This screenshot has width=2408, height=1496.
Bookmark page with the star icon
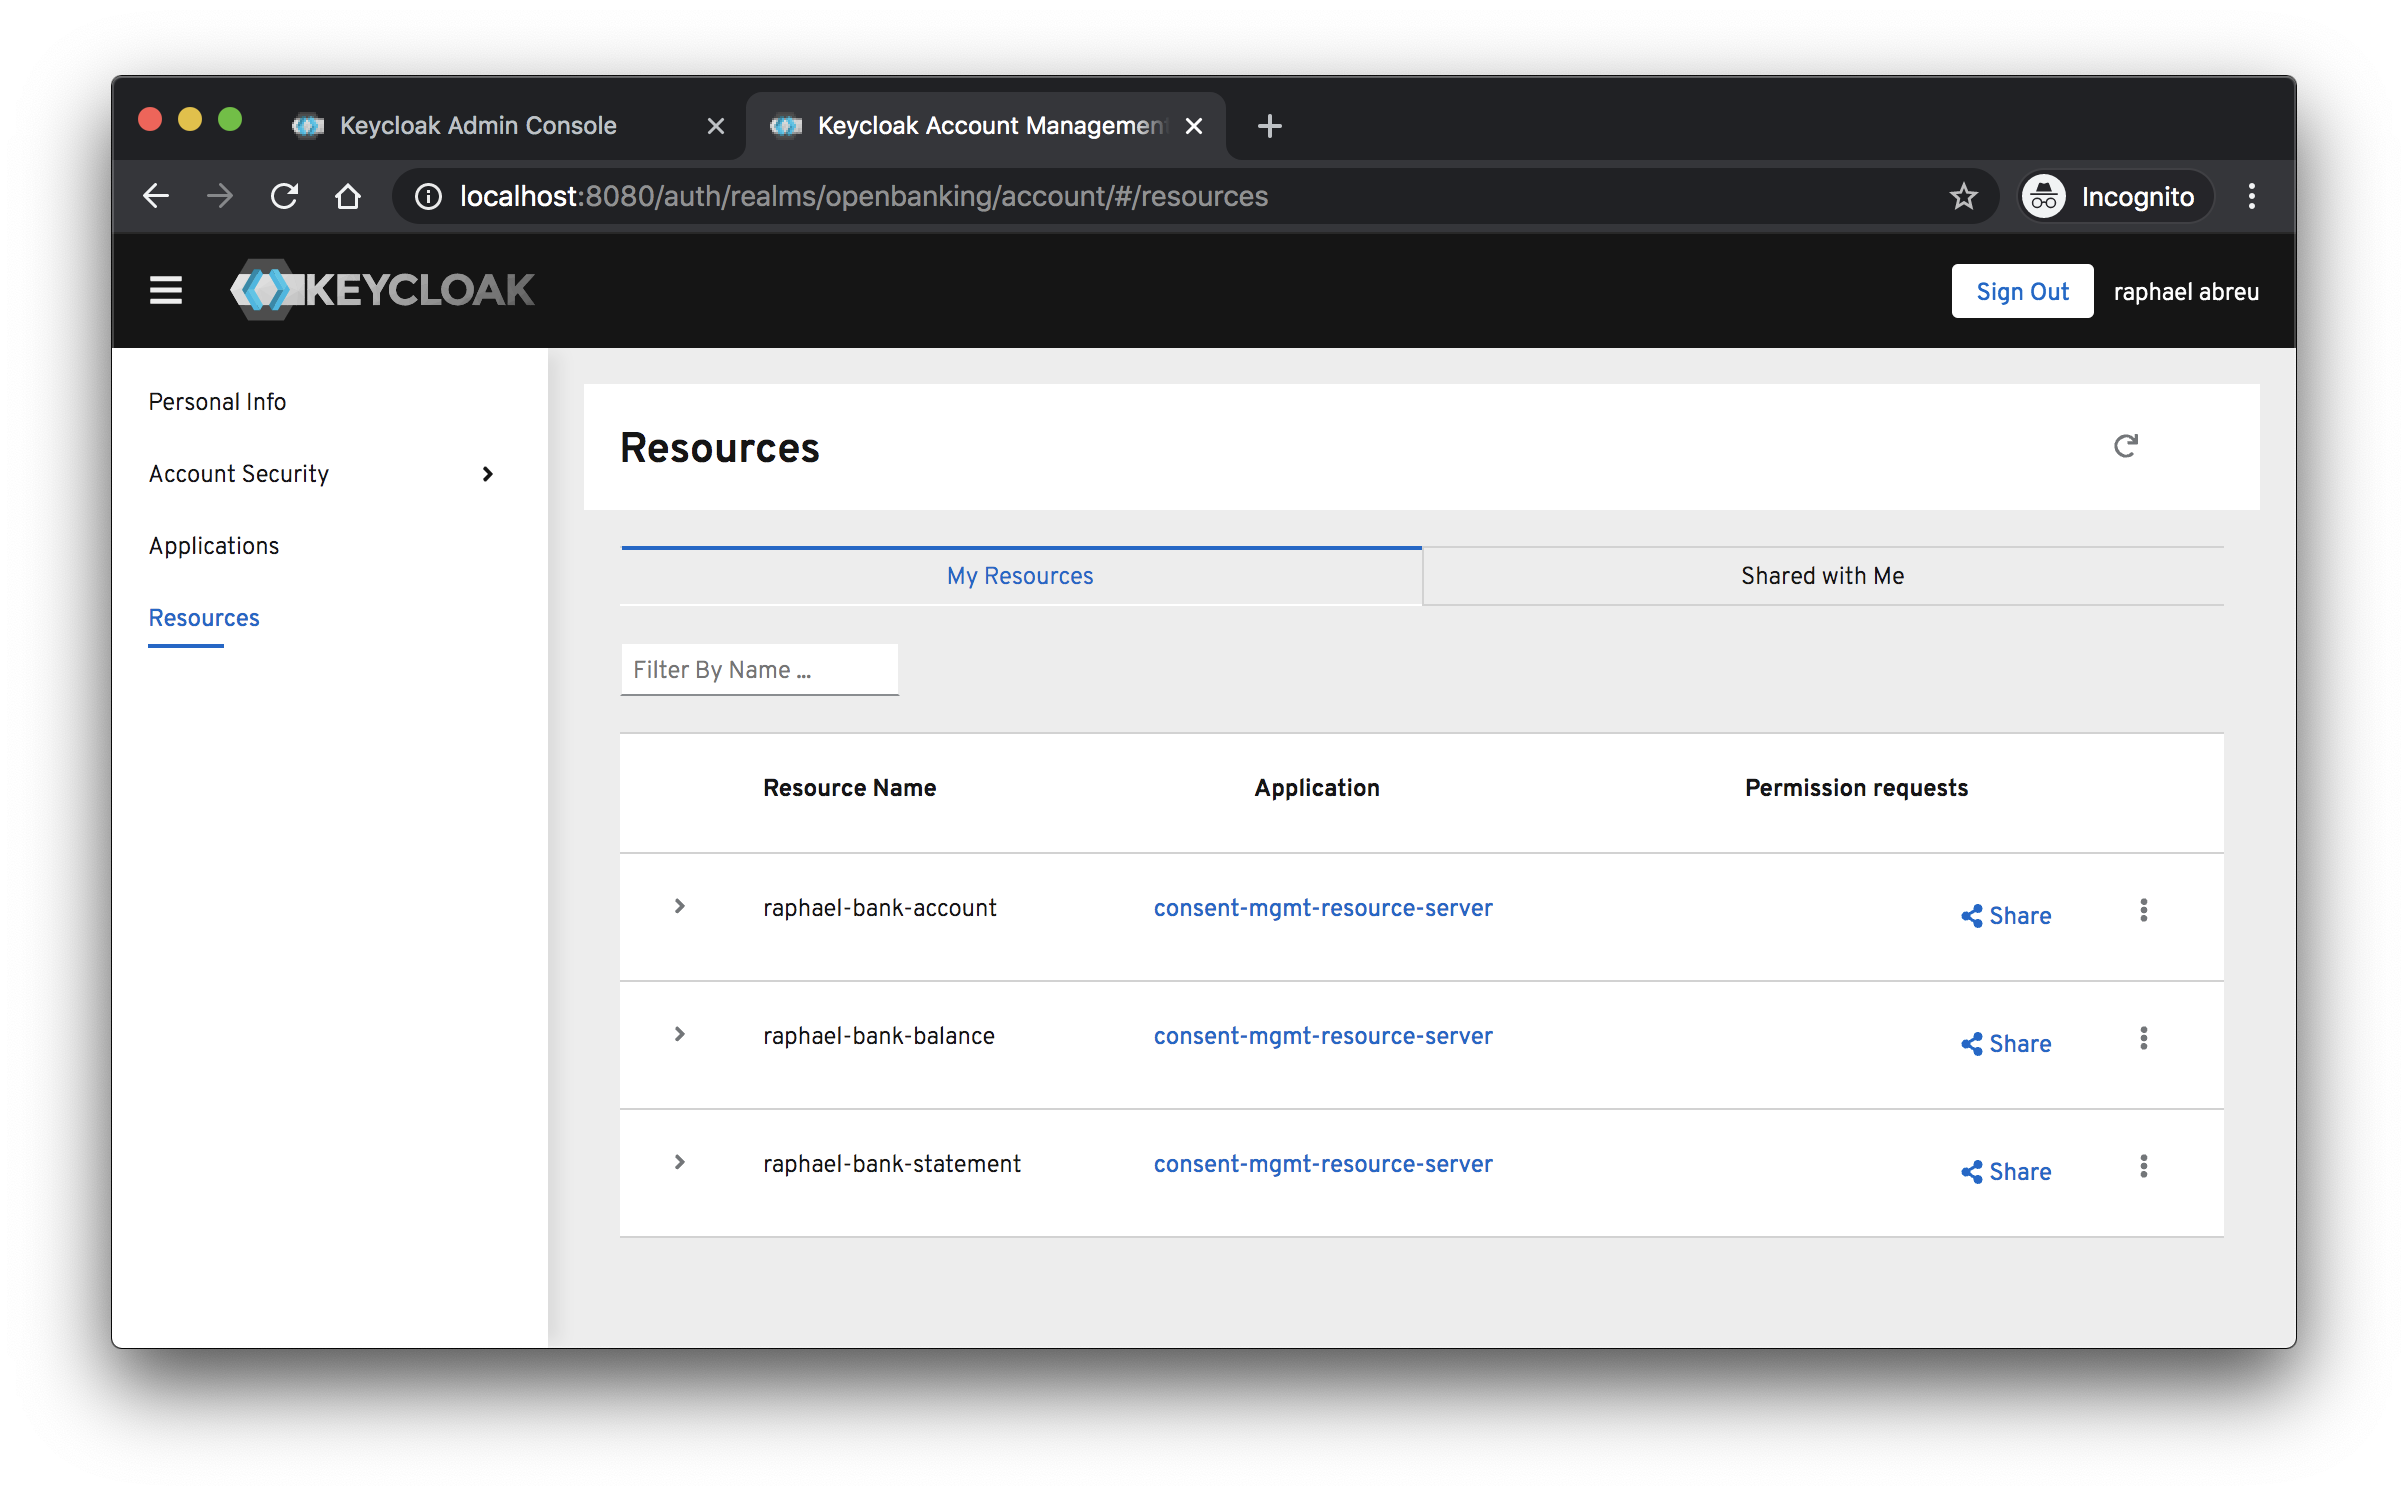pyautogui.click(x=1963, y=196)
